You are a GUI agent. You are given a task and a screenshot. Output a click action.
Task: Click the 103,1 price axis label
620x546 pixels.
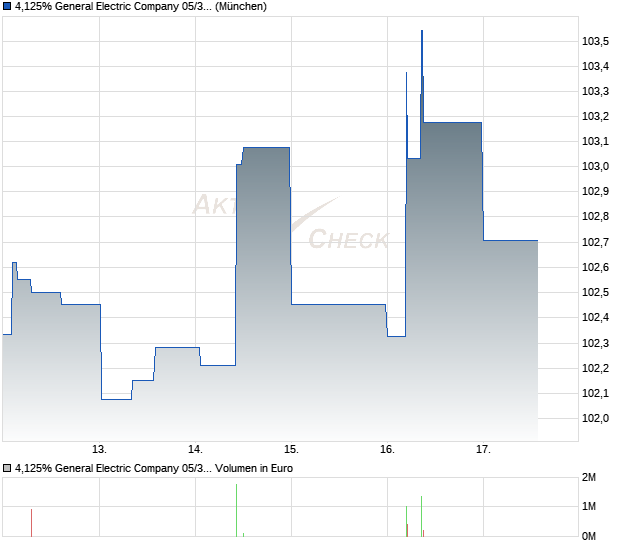point(595,141)
